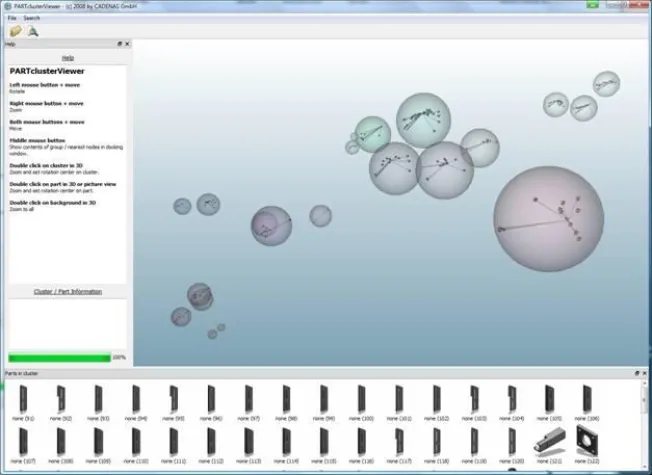
Task: Select part thumbnail none (91)
Action: coord(22,400)
